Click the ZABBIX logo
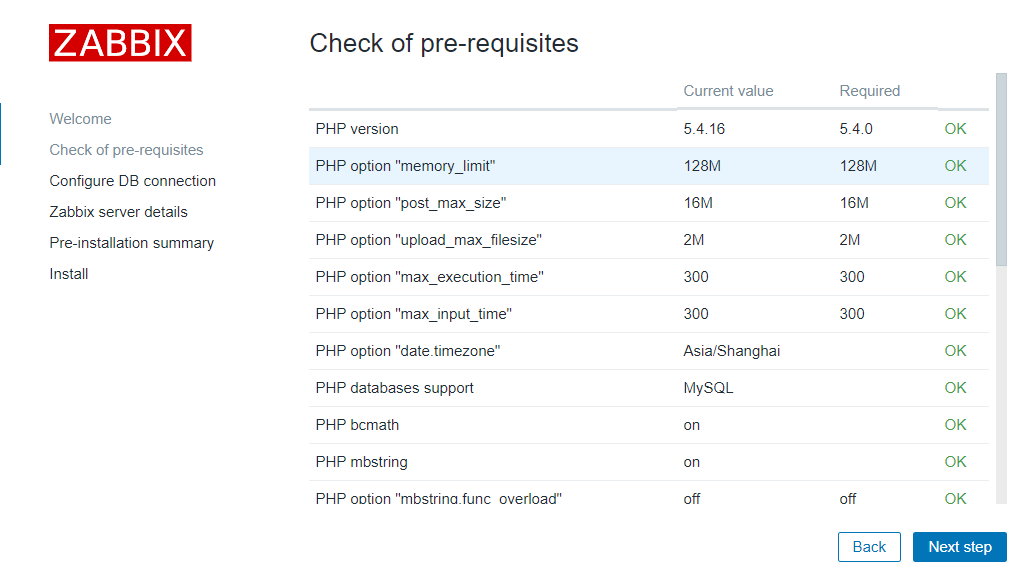Image resolution: width=1019 pixels, height=569 pixels. tap(120, 43)
